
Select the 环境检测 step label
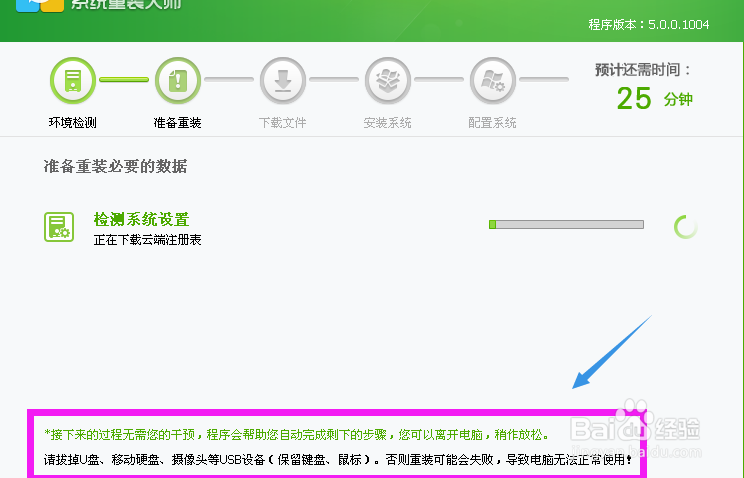point(73,123)
